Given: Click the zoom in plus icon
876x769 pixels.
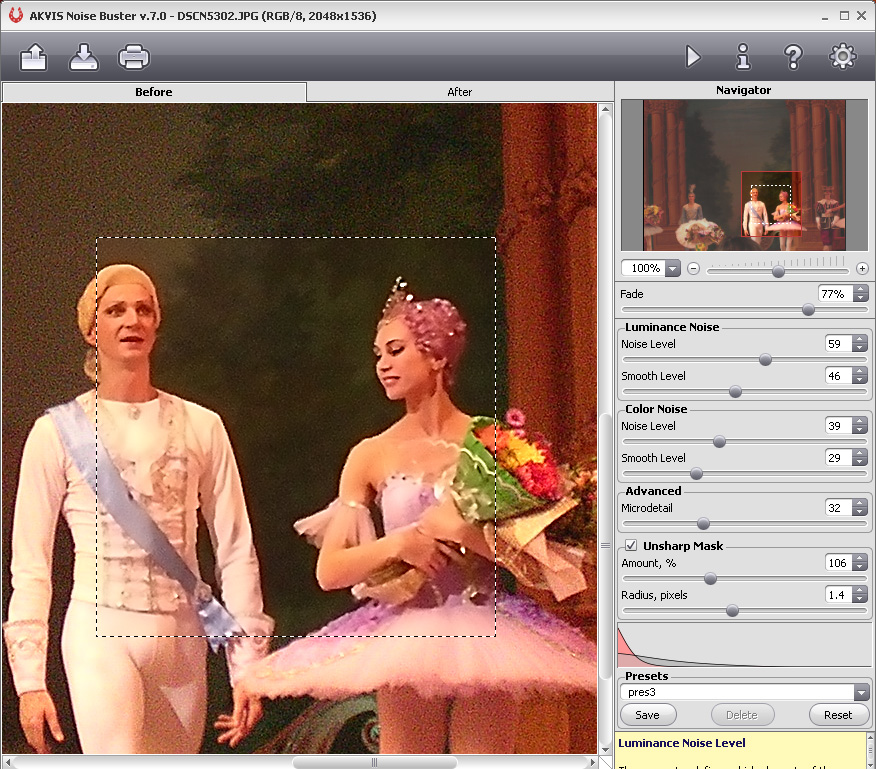Looking at the screenshot, I should pos(862,269).
